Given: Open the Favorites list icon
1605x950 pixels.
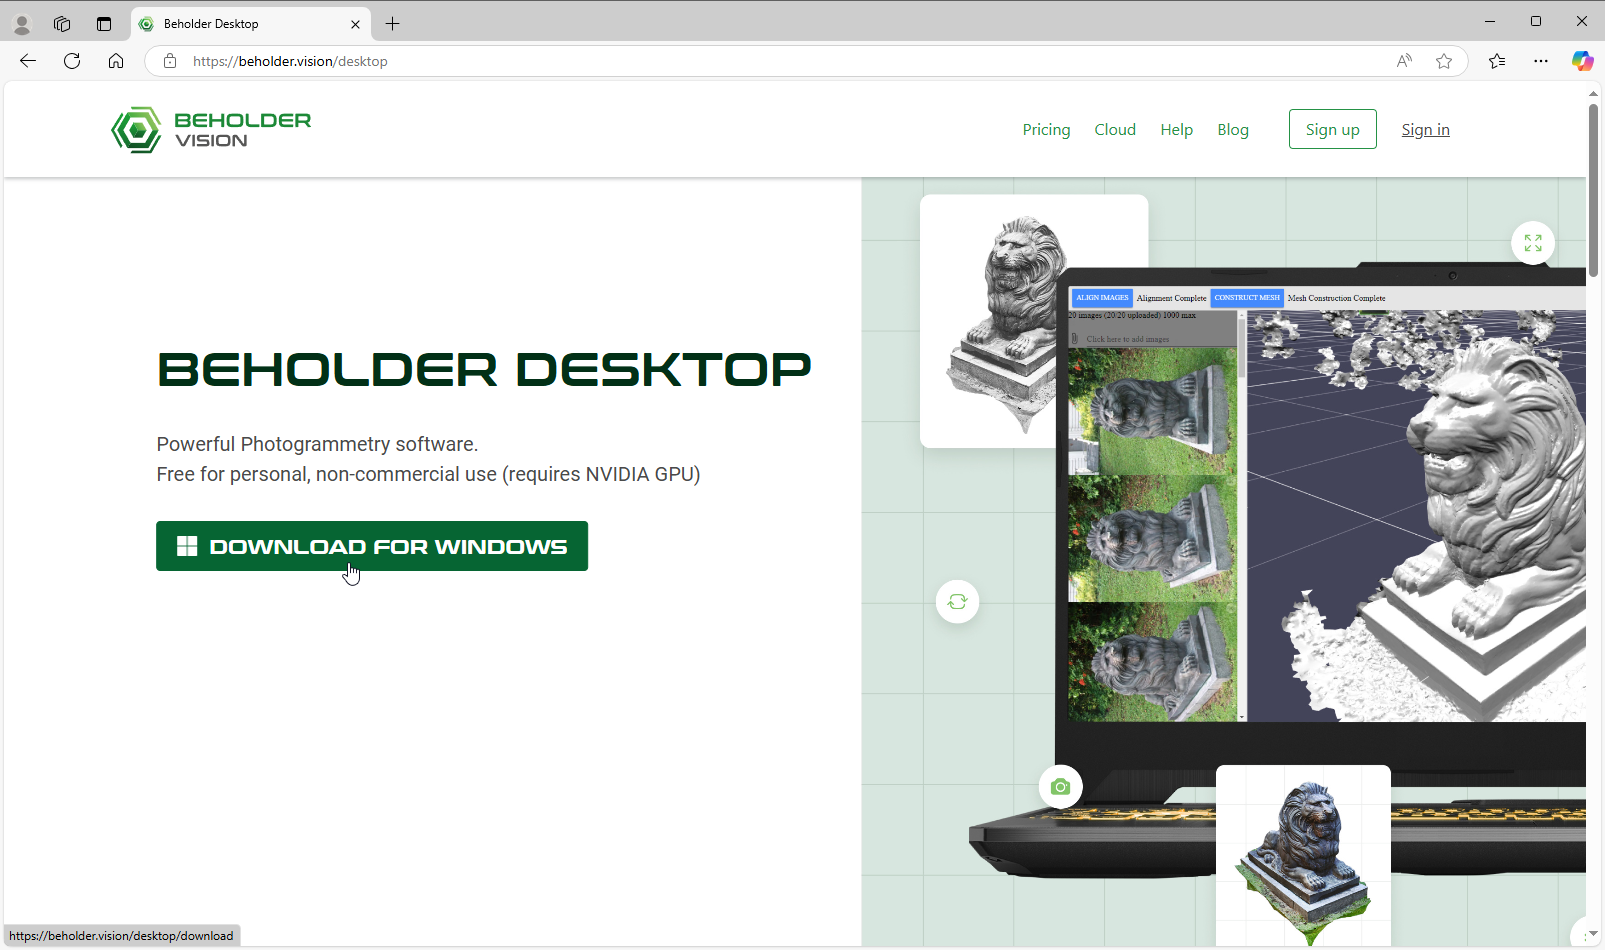Looking at the screenshot, I should click(1497, 61).
